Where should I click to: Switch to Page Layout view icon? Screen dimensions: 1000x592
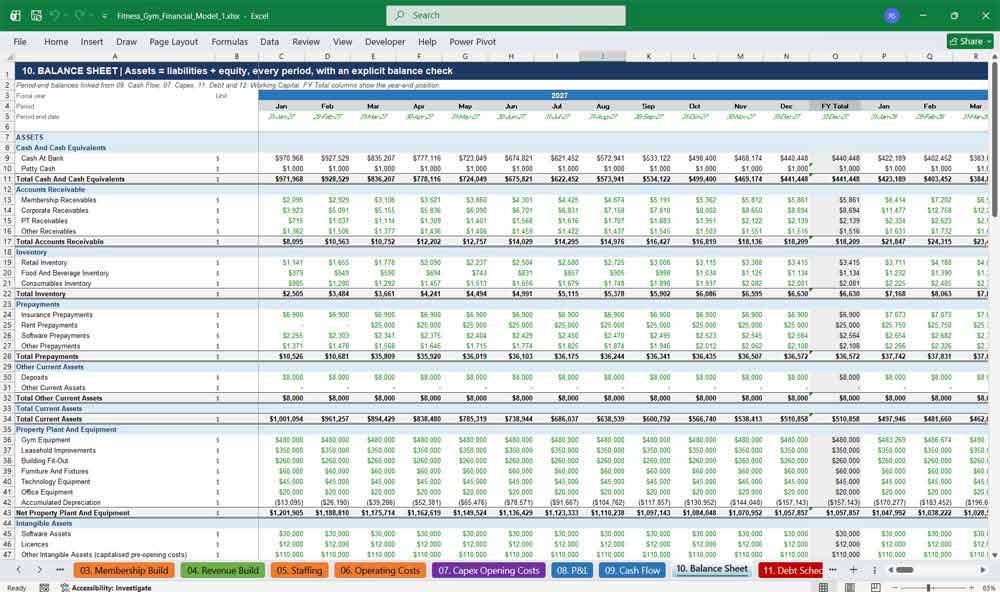849,587
